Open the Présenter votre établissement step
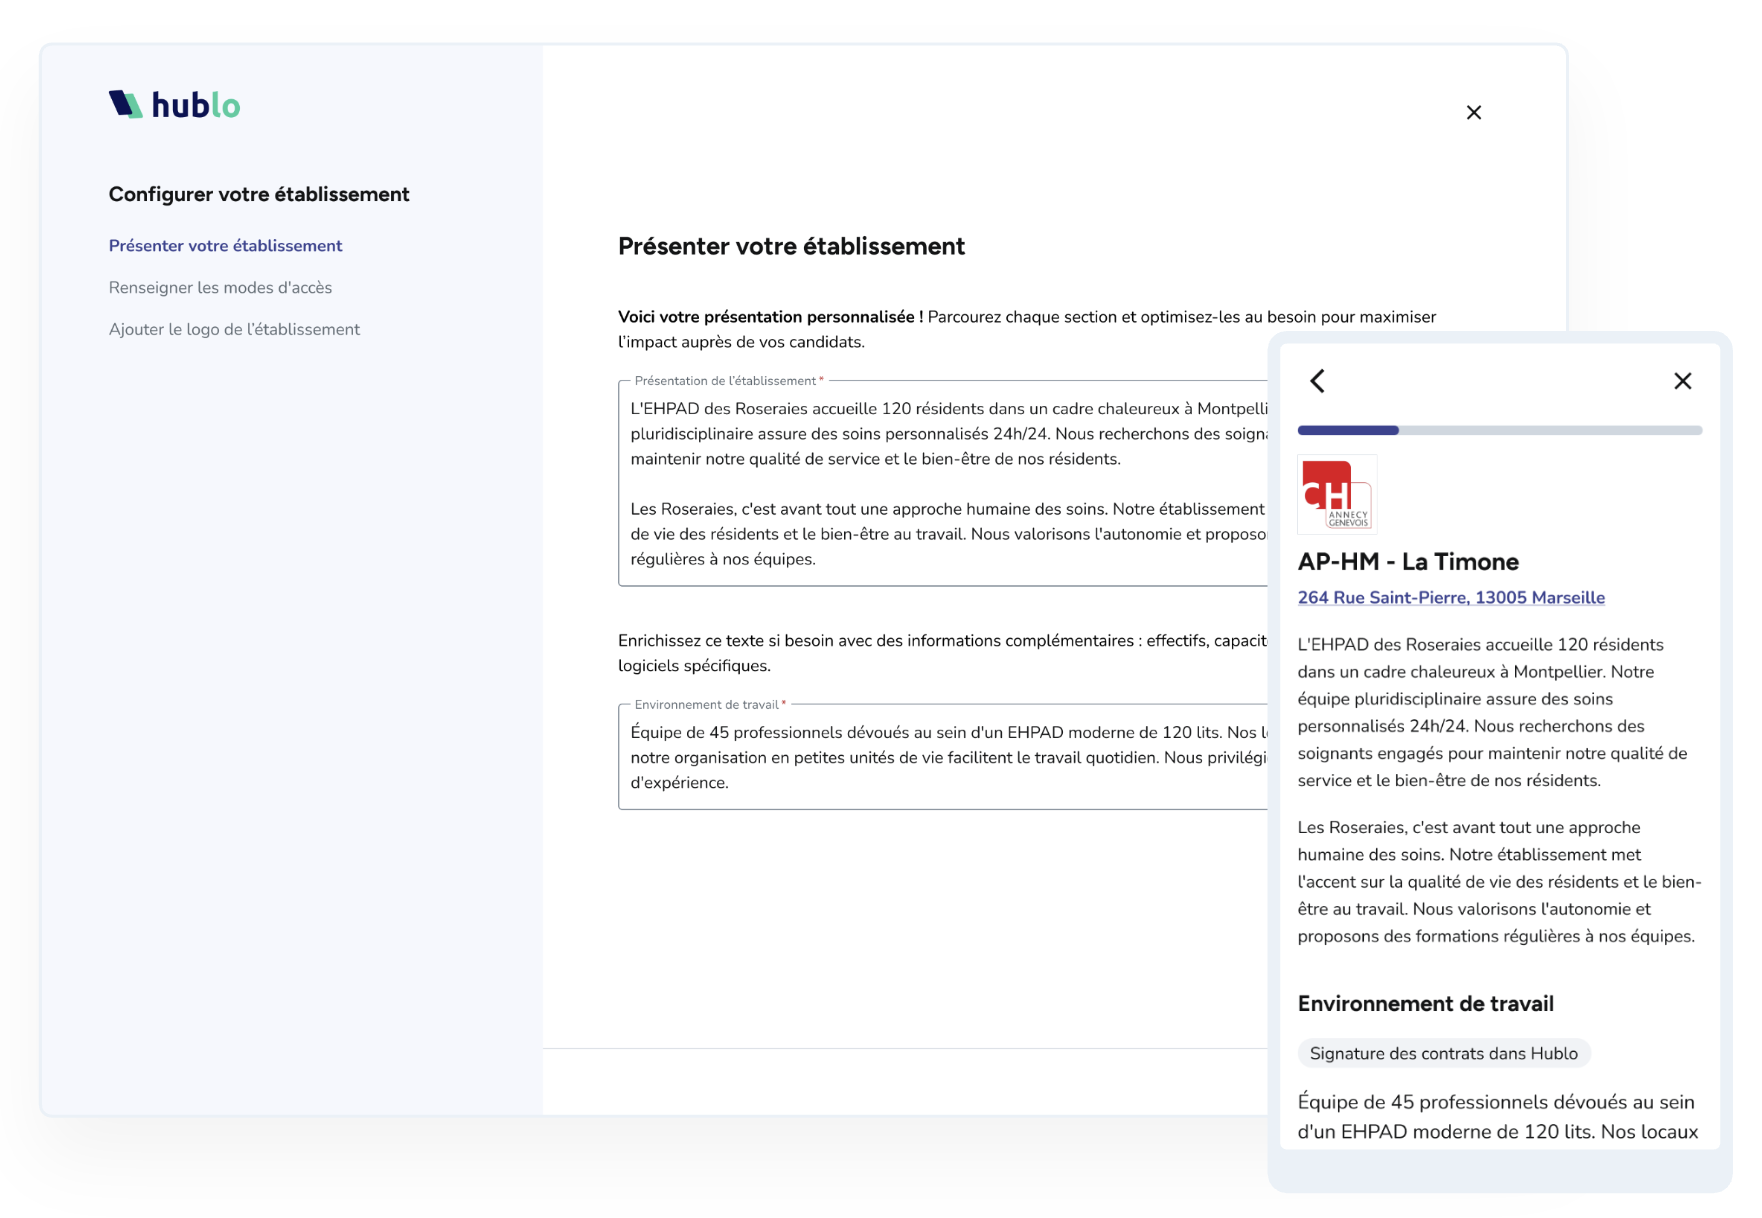 tap(225, 246)
